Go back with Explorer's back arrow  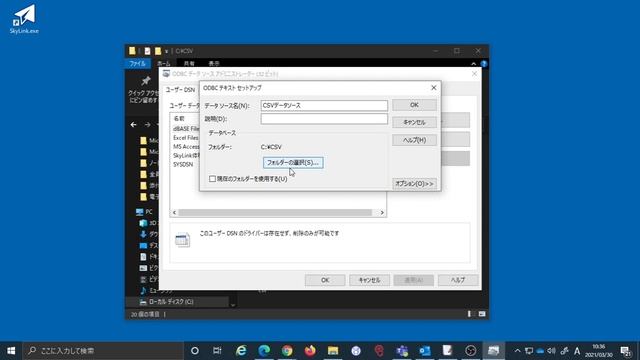[133, 124]
